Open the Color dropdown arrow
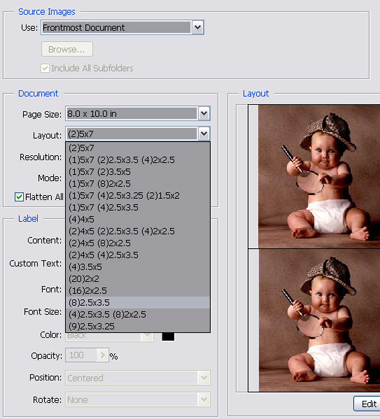 147,336
